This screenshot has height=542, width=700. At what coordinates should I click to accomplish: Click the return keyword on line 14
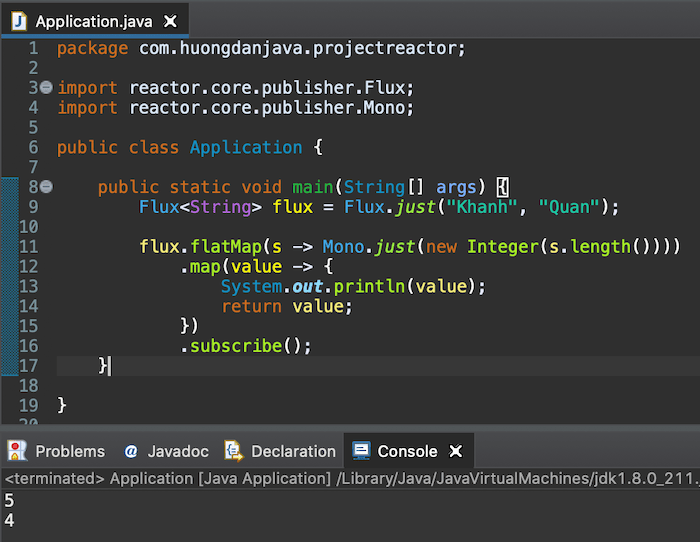(251, 306)
